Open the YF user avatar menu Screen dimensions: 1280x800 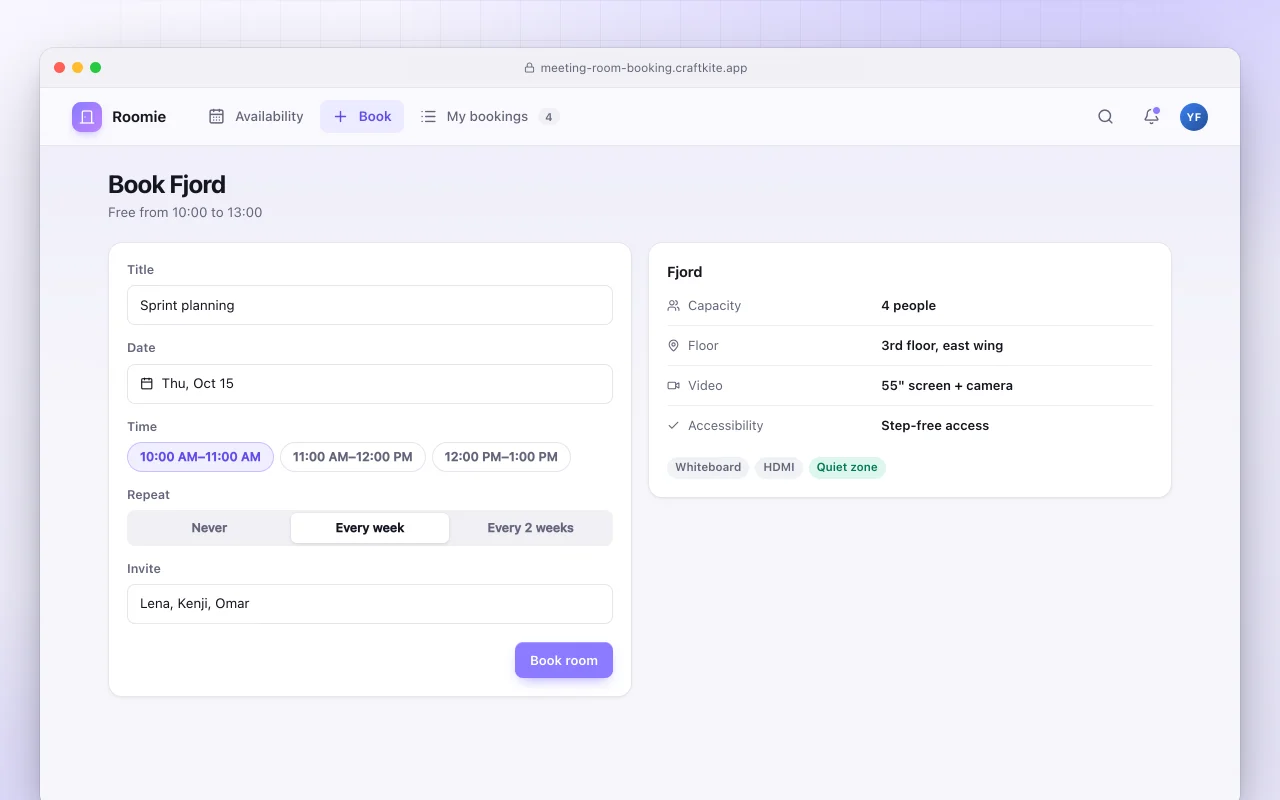(1194, 117)
